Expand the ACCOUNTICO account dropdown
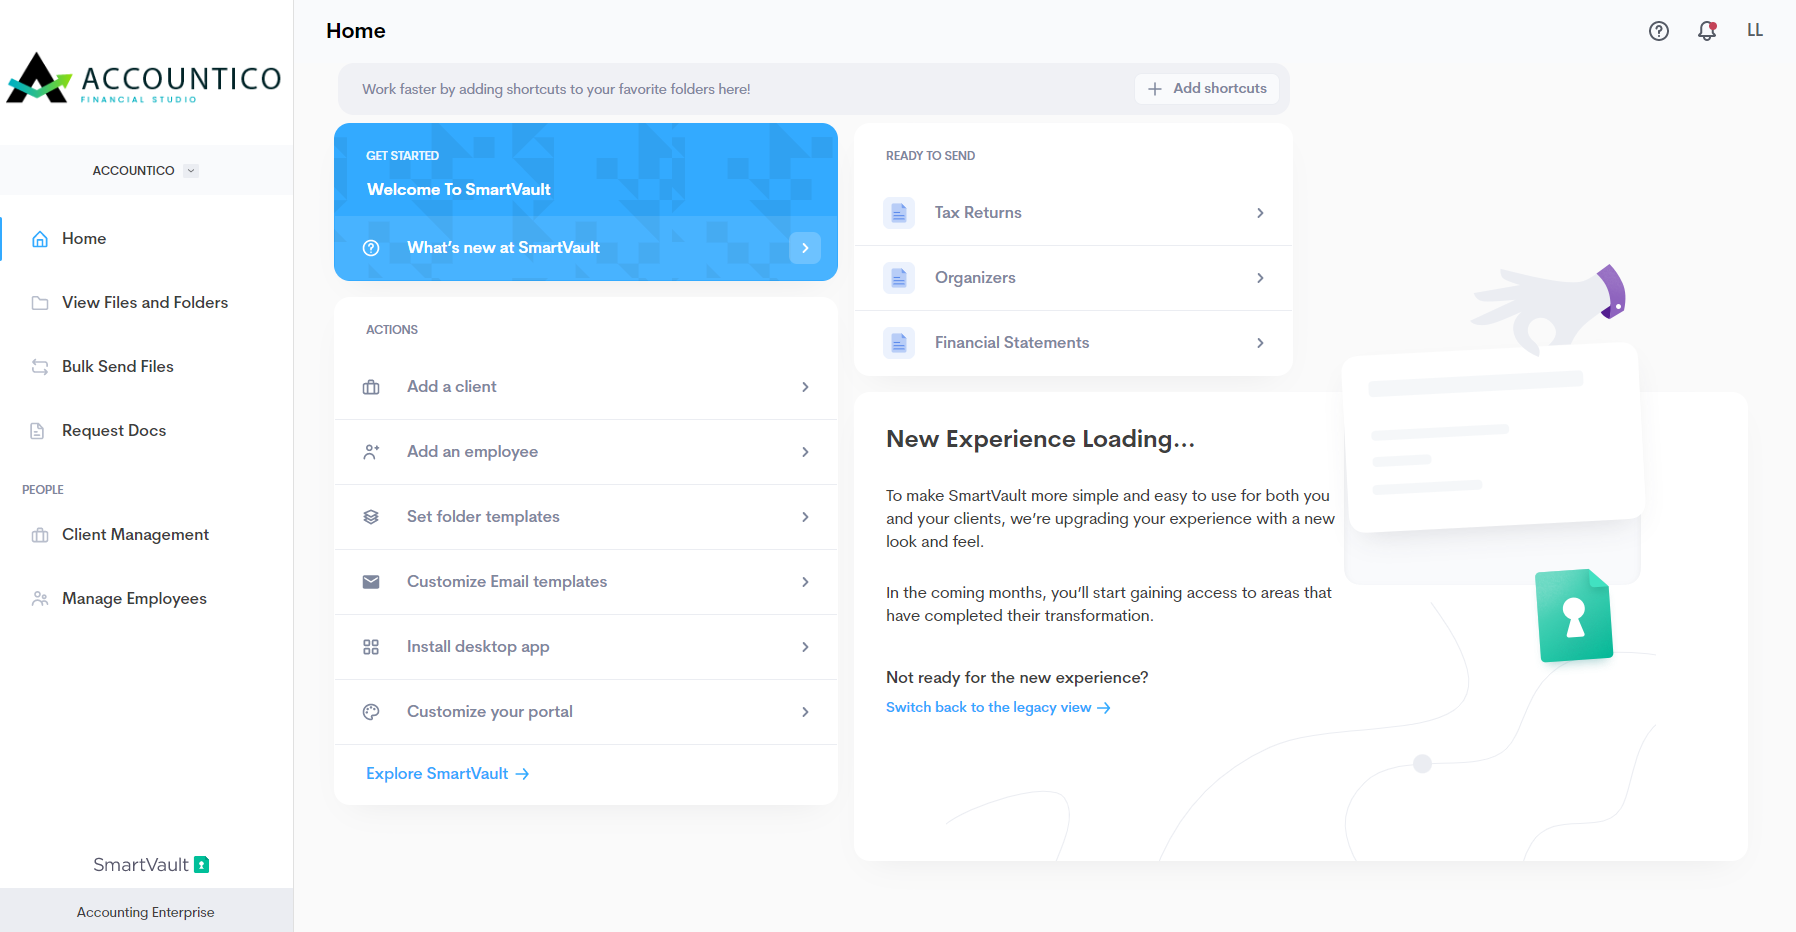 (191, 171)
